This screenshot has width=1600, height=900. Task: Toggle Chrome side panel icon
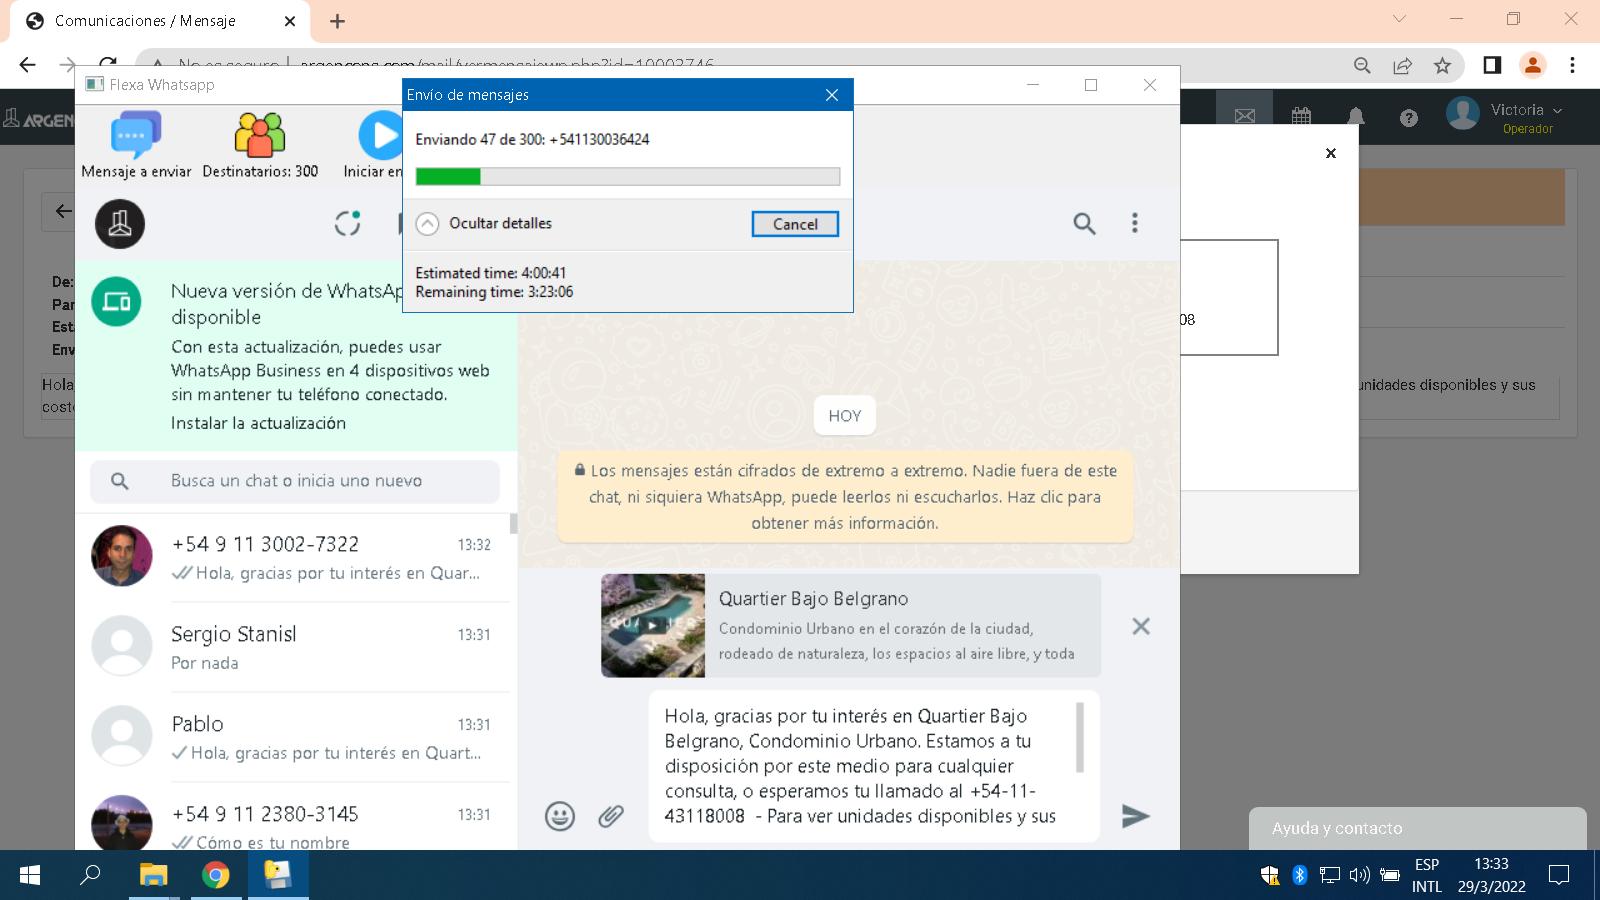pyautogui.click(x=1492, y=65)
